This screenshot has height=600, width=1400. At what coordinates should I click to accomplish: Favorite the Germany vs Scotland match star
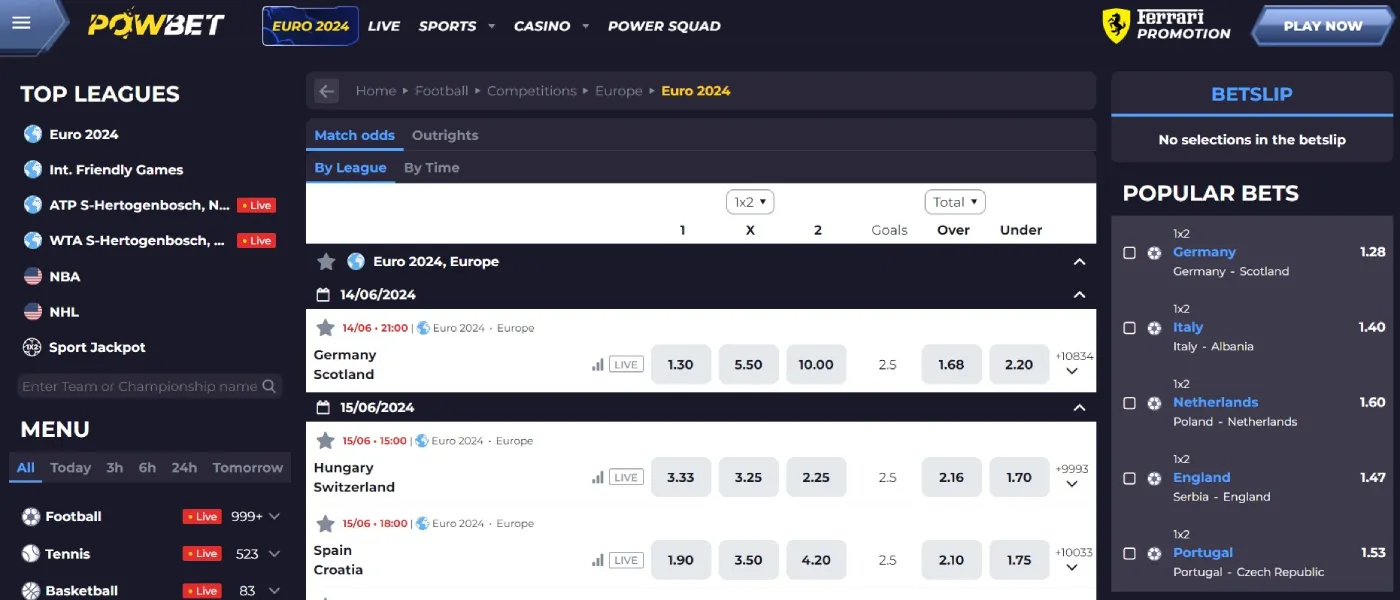[x=326, y=327]
